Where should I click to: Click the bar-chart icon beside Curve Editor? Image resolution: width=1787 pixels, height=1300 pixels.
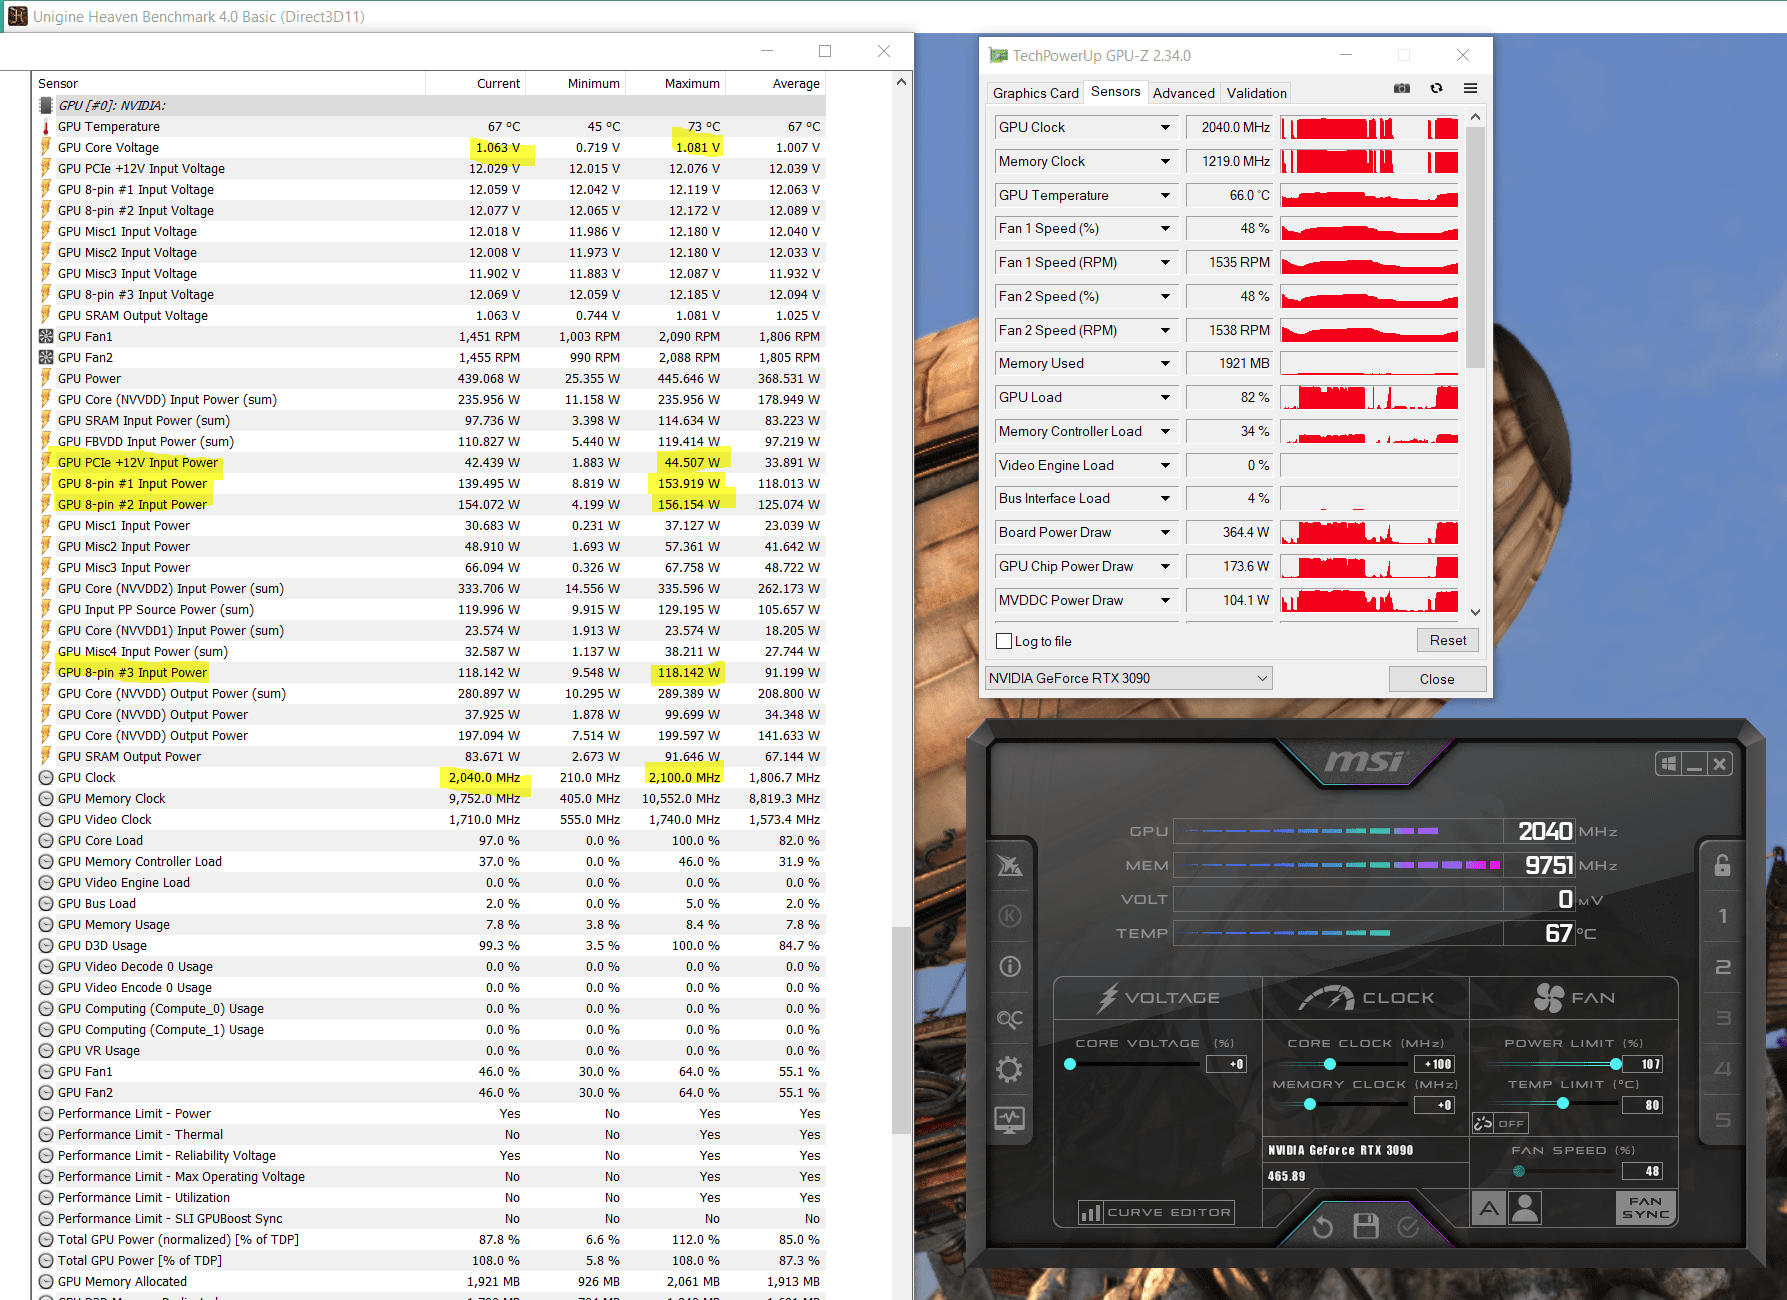pos(1090,1213)
